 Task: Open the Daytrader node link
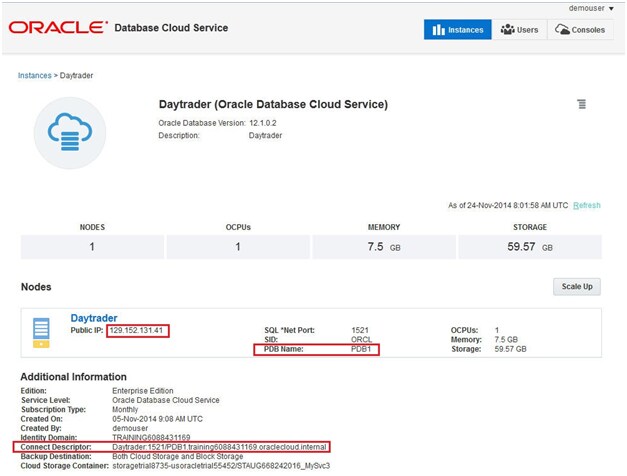[x=94, y=318]
